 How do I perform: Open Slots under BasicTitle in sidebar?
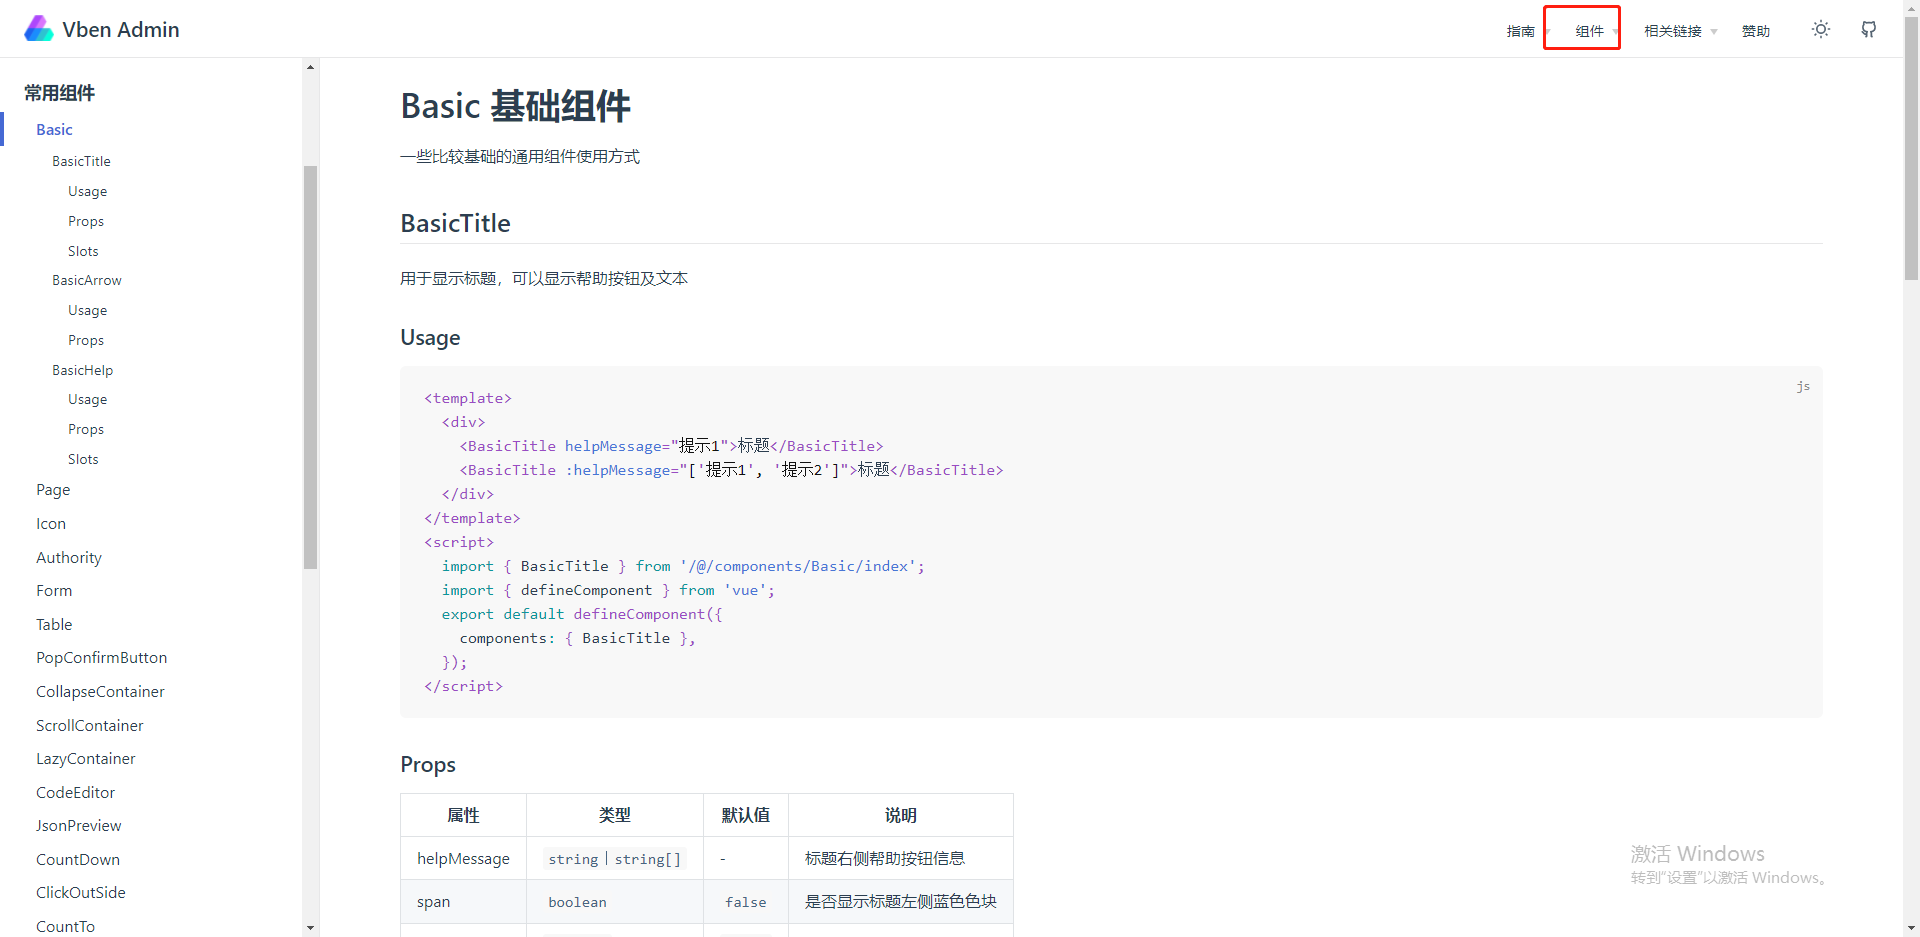(x=83, y=251)
